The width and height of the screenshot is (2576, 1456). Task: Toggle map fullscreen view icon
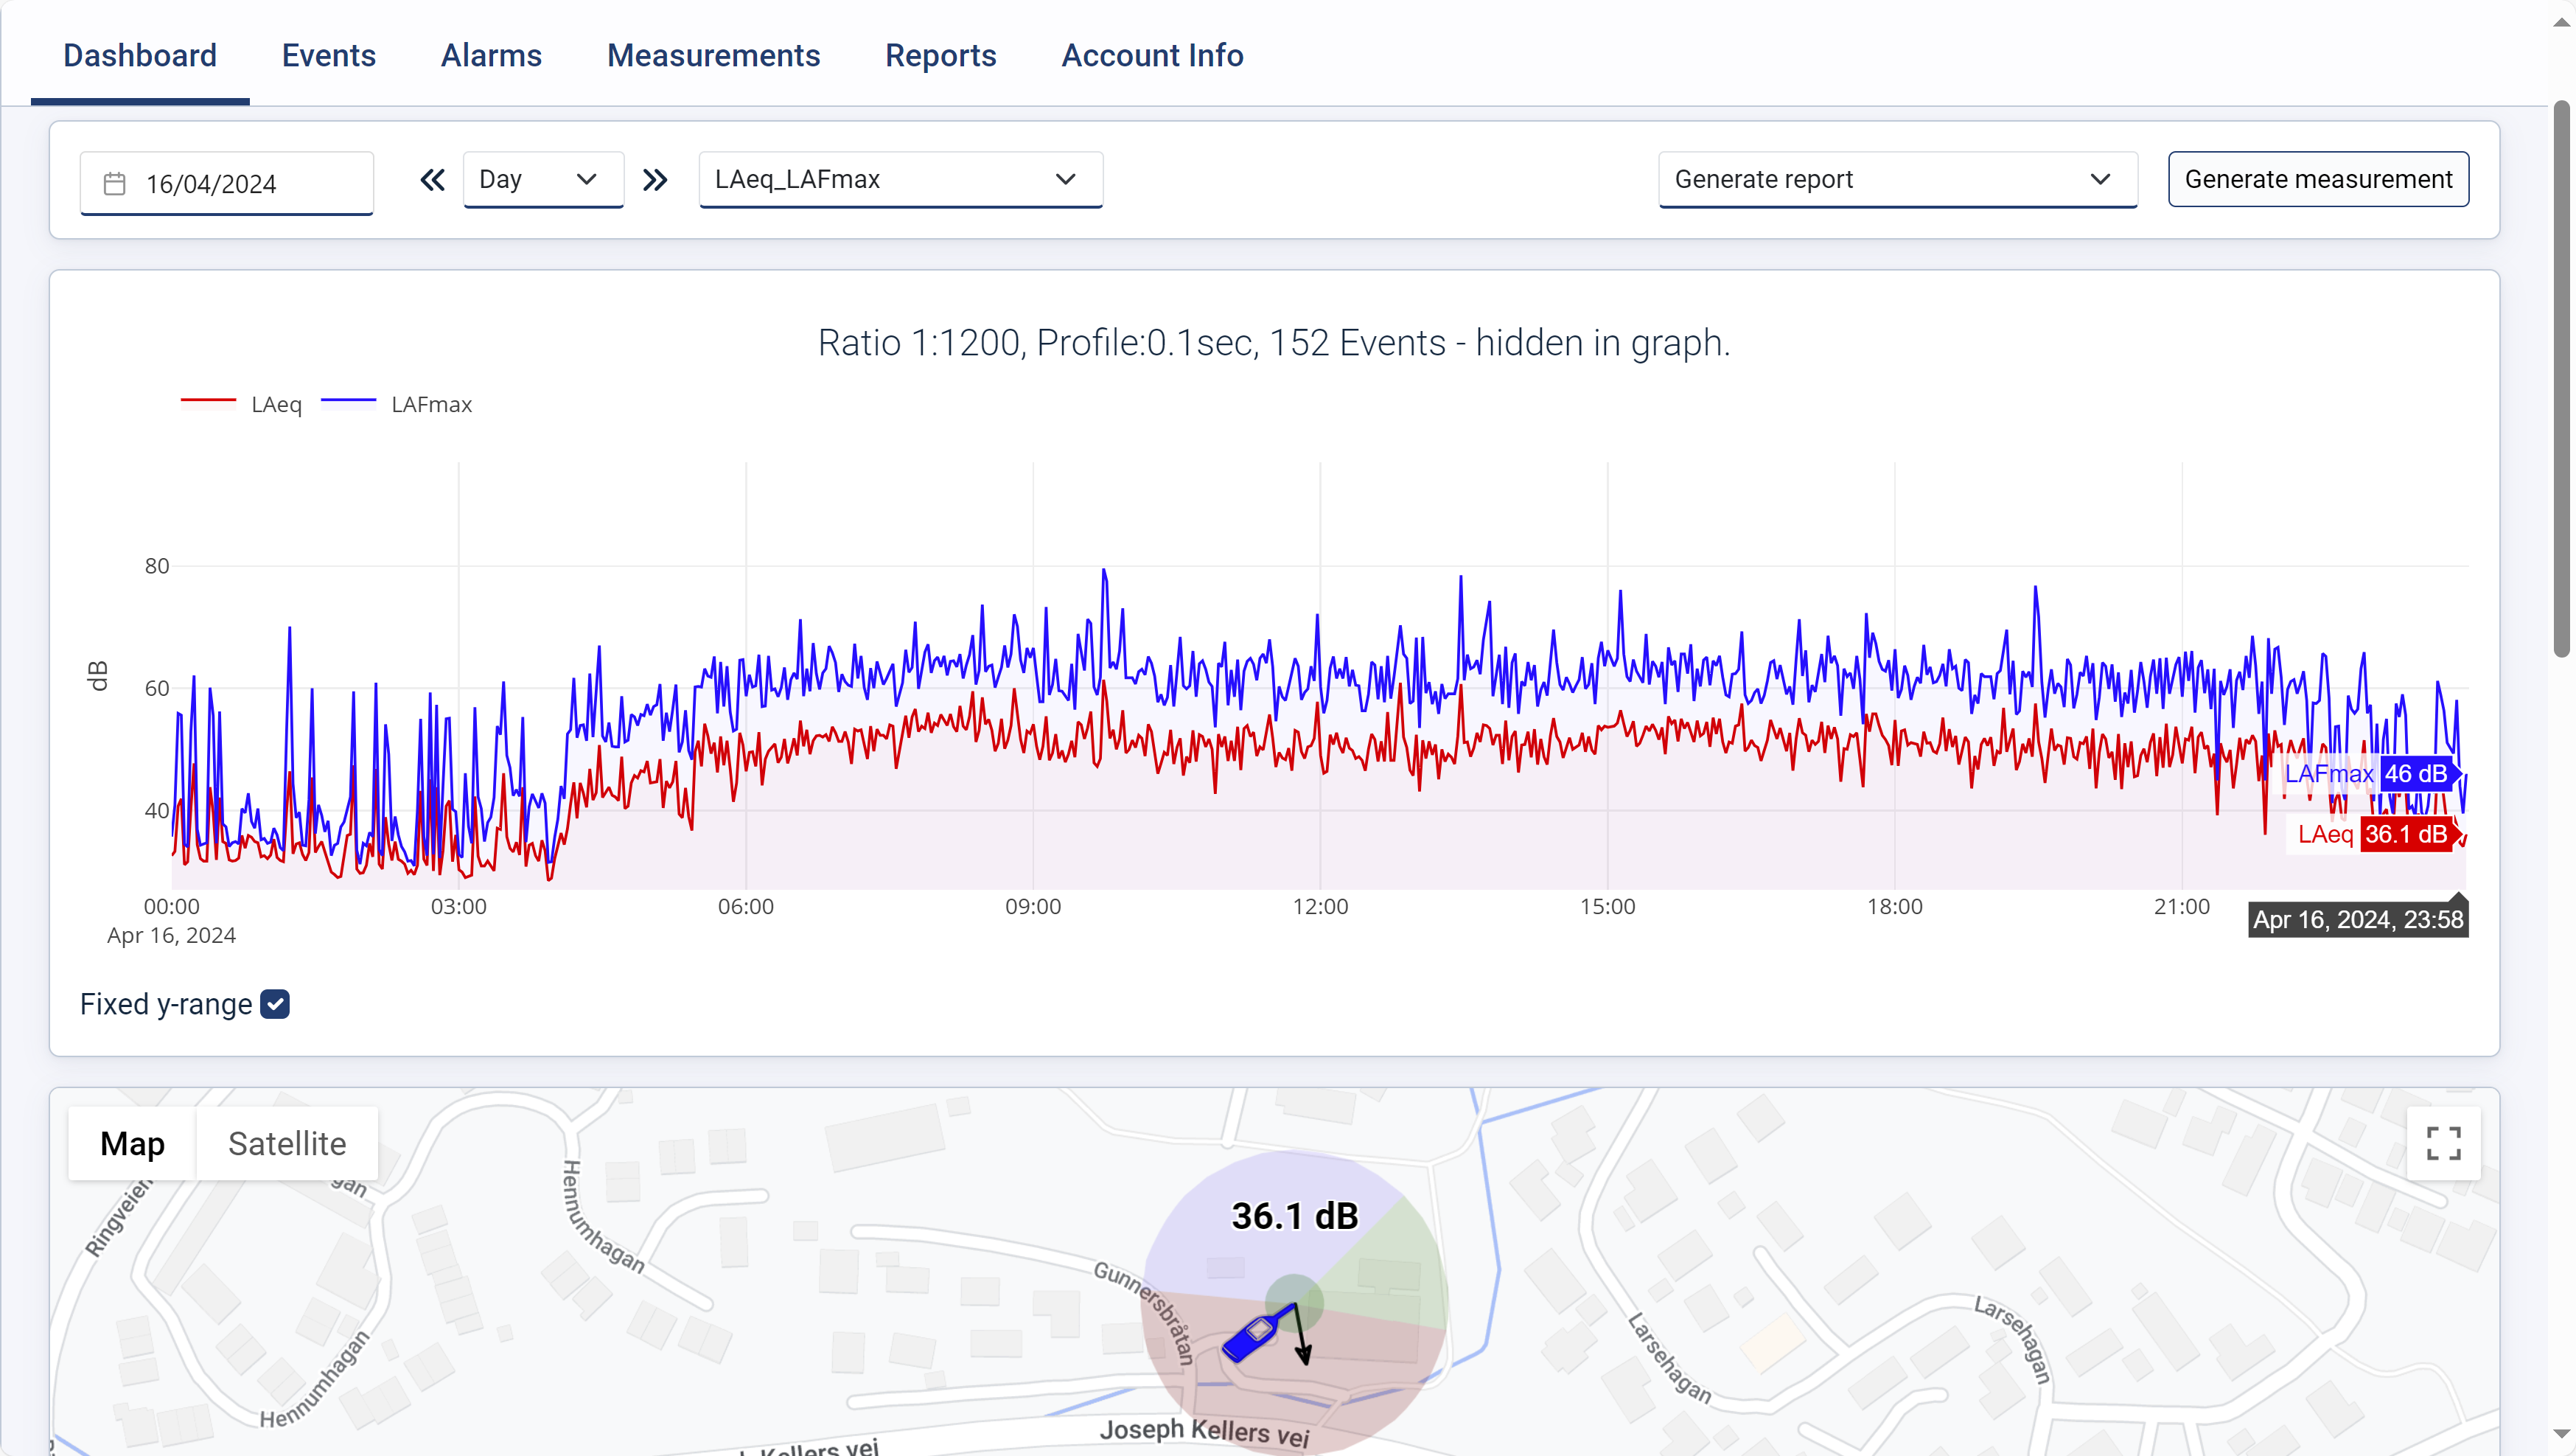(2443, 1143)
